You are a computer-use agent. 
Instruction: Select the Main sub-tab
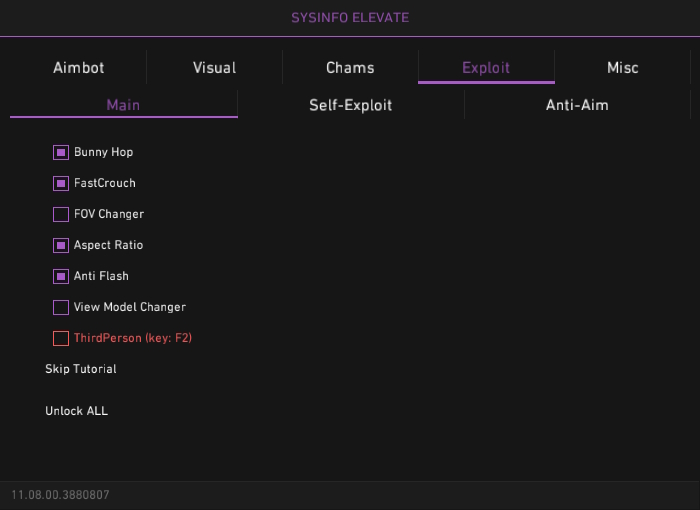(123, 105)
